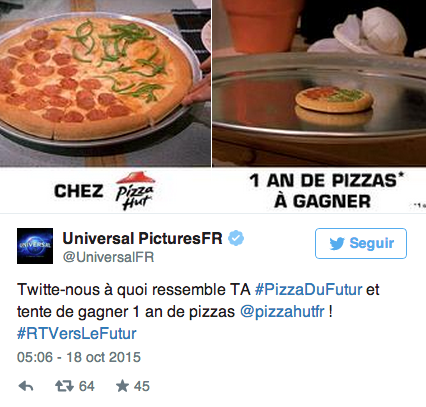Click the Pizza Hut logo
426x407 pixels.
tap(135, 191)
